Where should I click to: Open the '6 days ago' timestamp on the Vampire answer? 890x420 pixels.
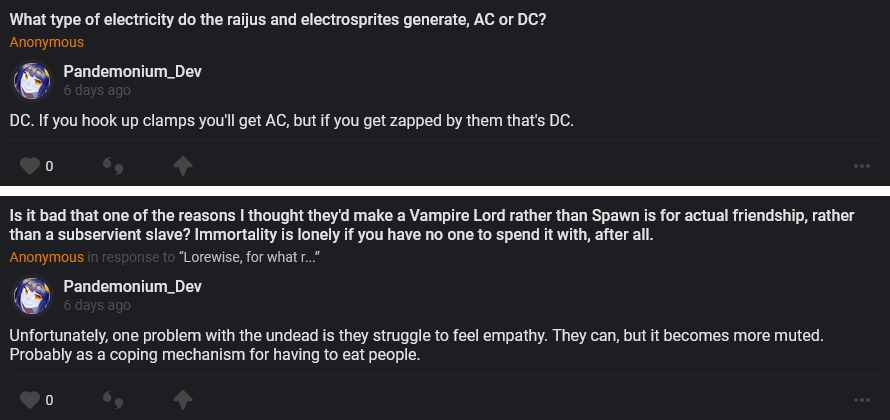pyautogui.click(x=96, y=306)
